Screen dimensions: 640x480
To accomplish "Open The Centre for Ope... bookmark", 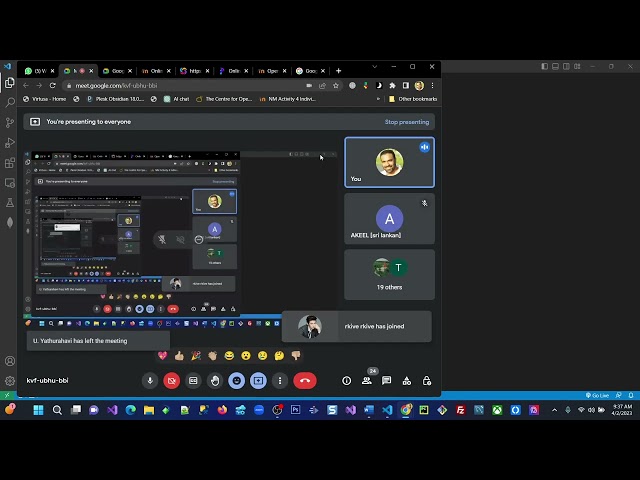I will tap(224, 99).
